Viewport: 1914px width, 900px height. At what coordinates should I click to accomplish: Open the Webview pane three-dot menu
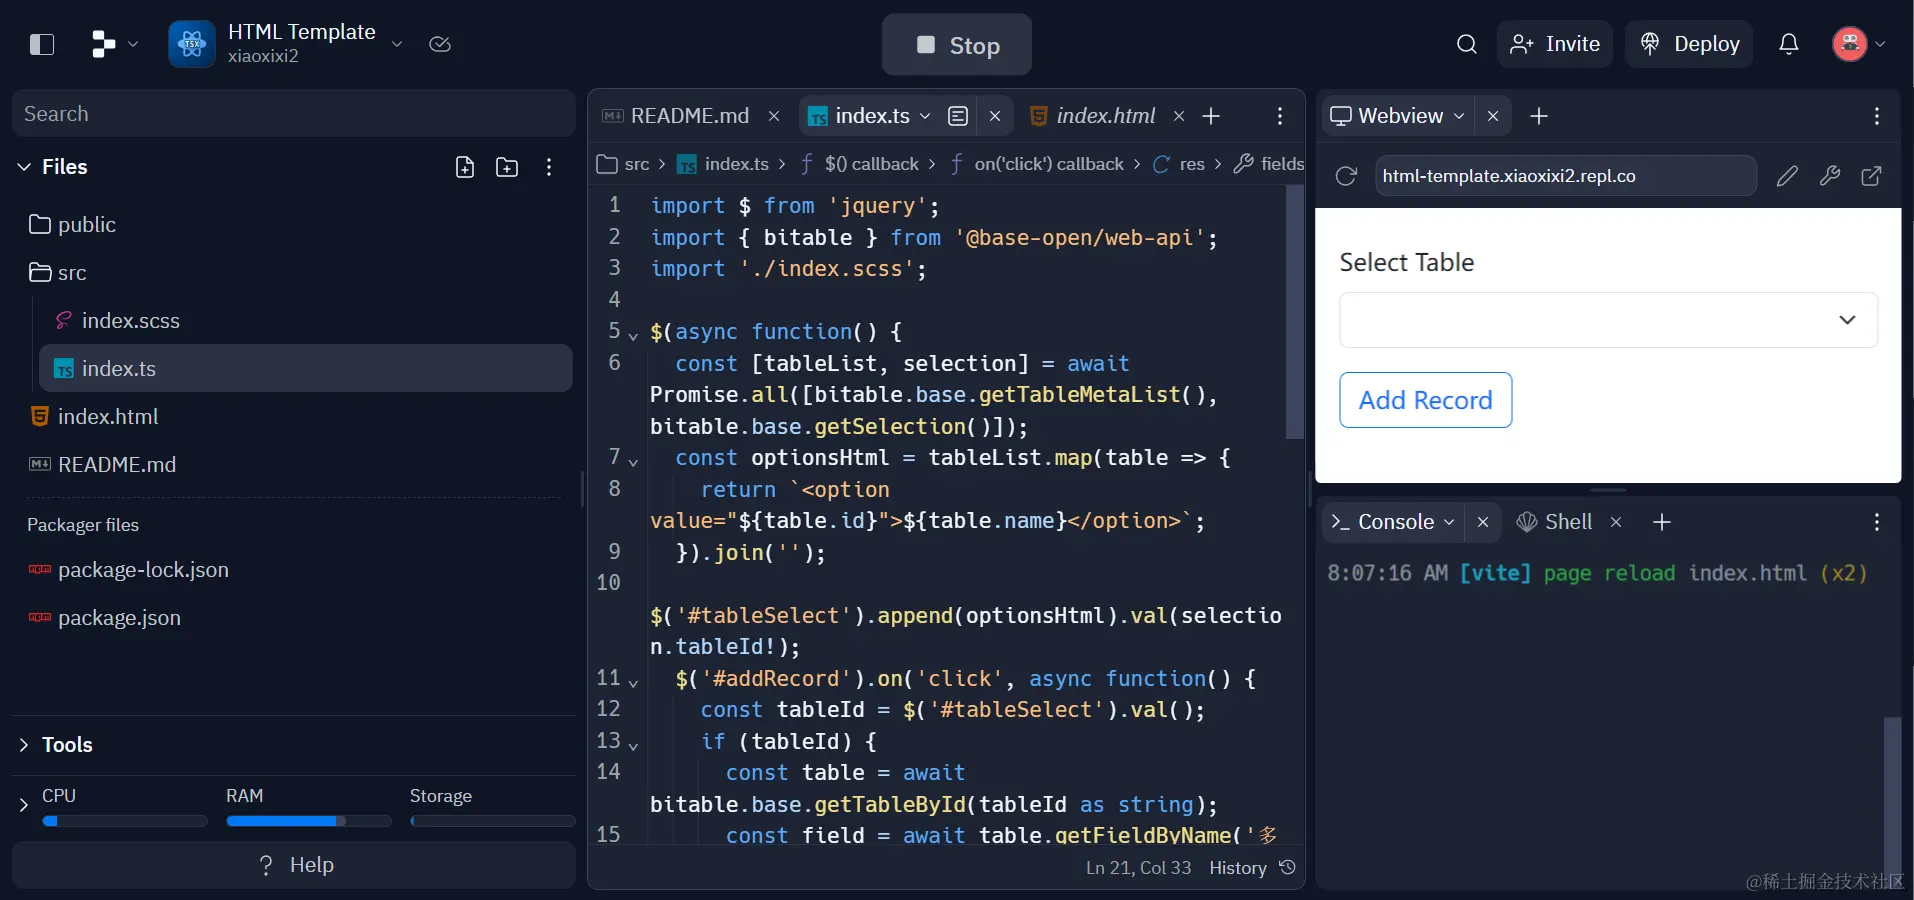[x=1877, y=116]
